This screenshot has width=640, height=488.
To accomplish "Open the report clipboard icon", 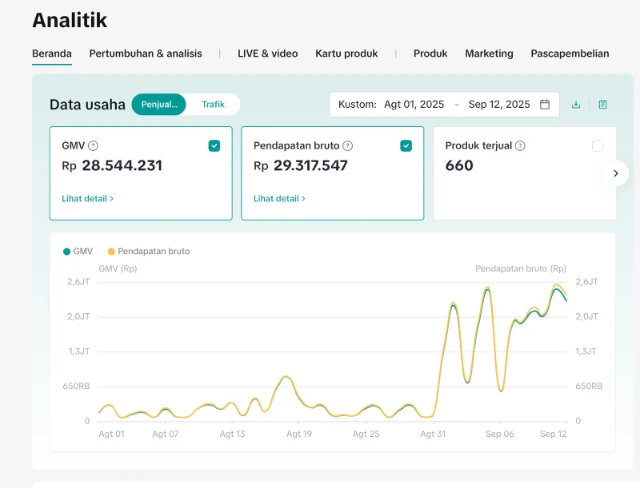I will tap(603, 104).
